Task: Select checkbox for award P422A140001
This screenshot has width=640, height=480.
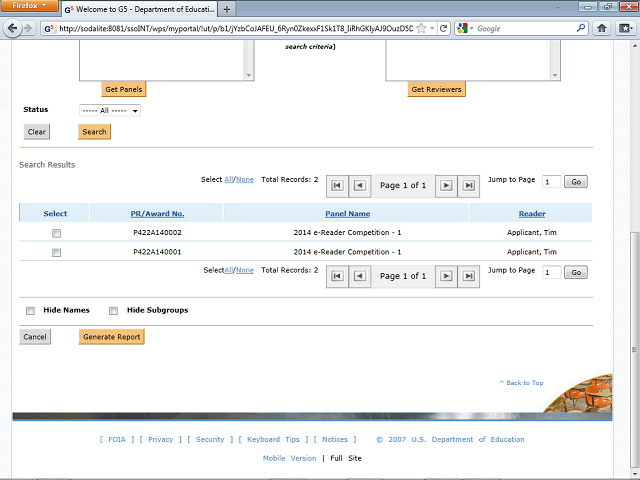Action: [x=56, y=253]
